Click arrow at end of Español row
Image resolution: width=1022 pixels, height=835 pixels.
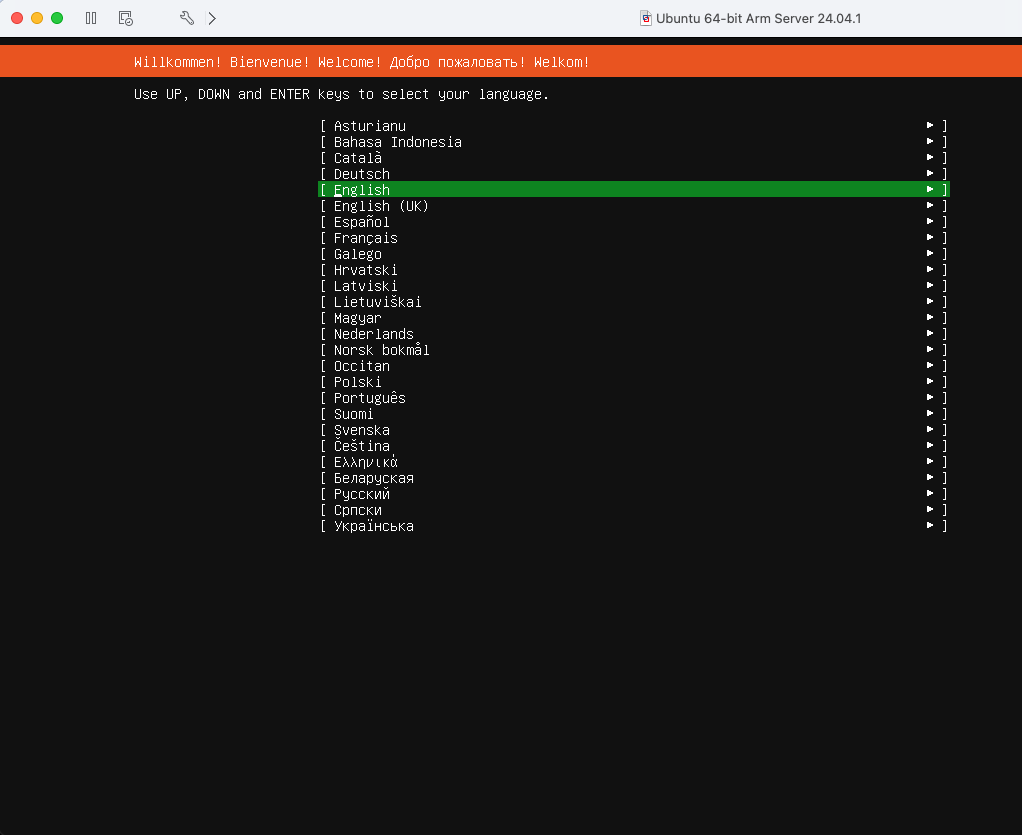930,221
